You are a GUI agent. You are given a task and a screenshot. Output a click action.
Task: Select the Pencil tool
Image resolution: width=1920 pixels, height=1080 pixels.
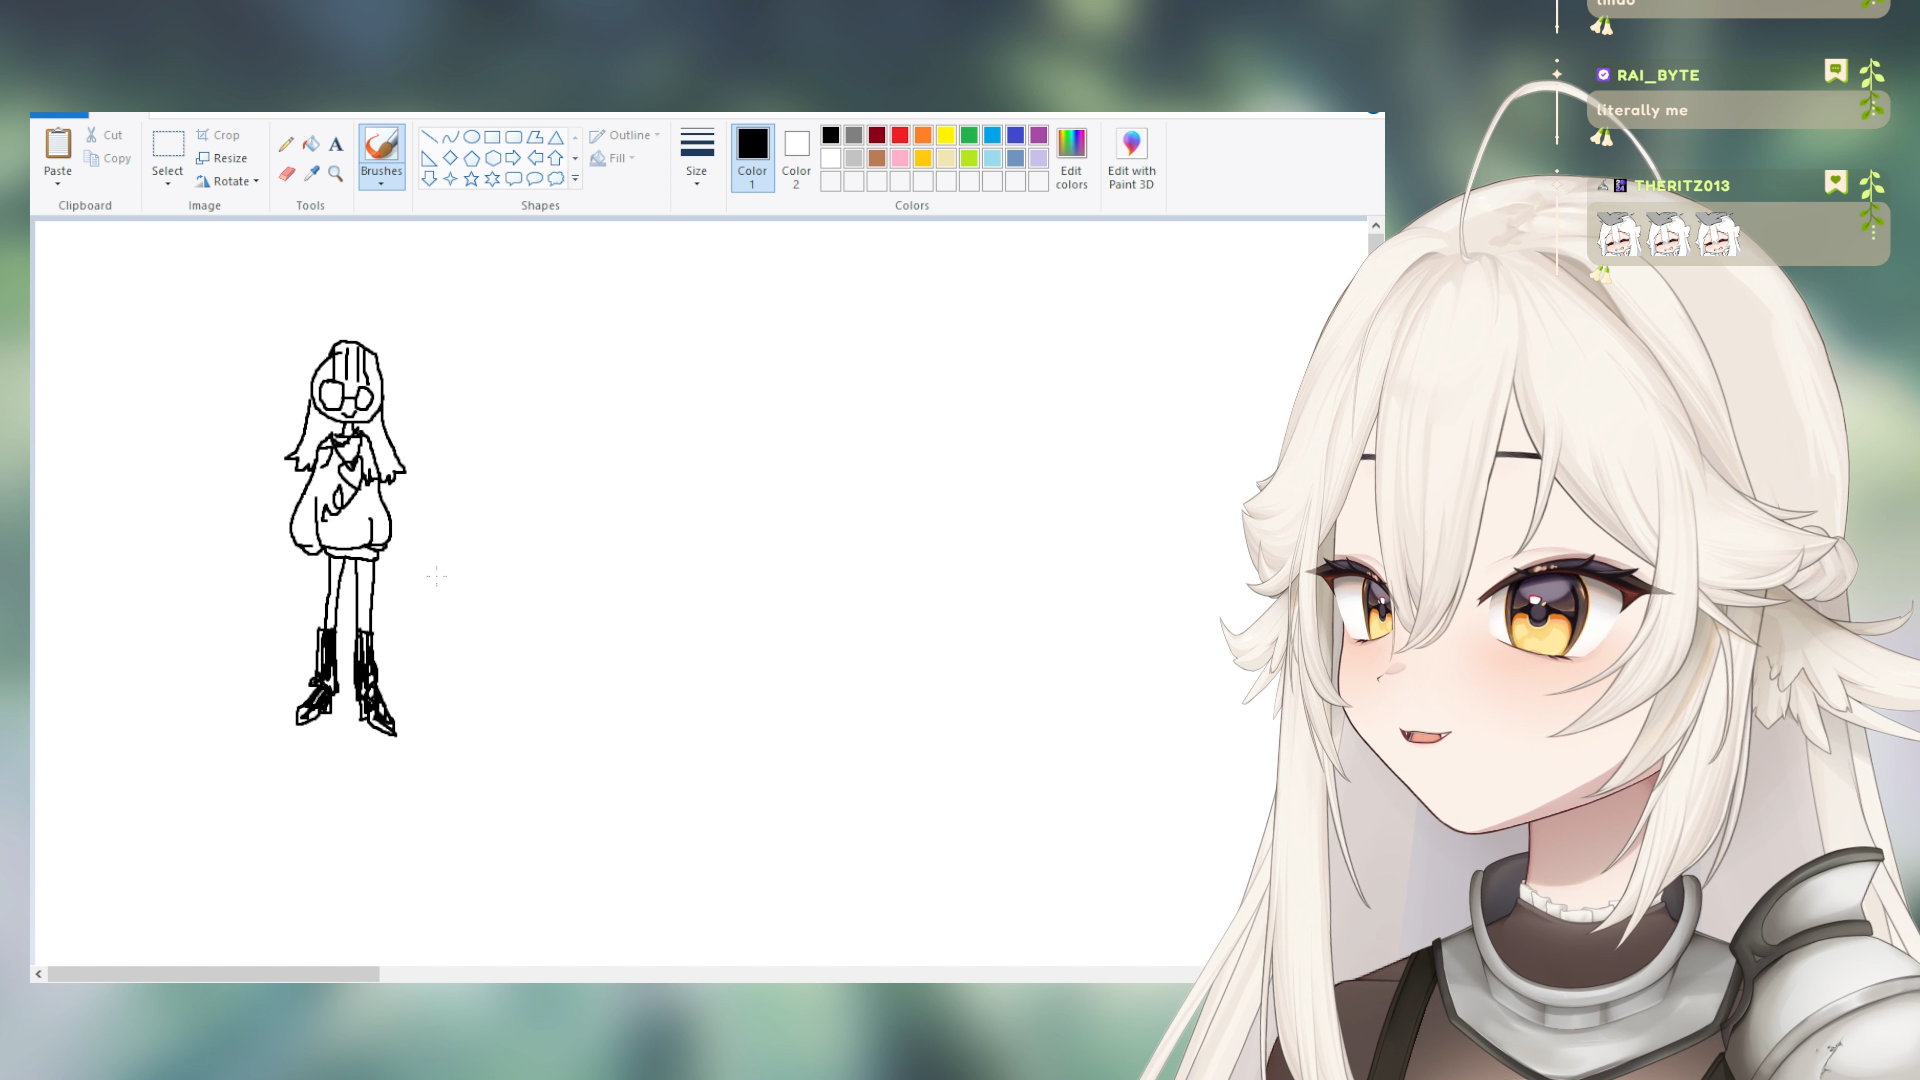coord(286,144)
